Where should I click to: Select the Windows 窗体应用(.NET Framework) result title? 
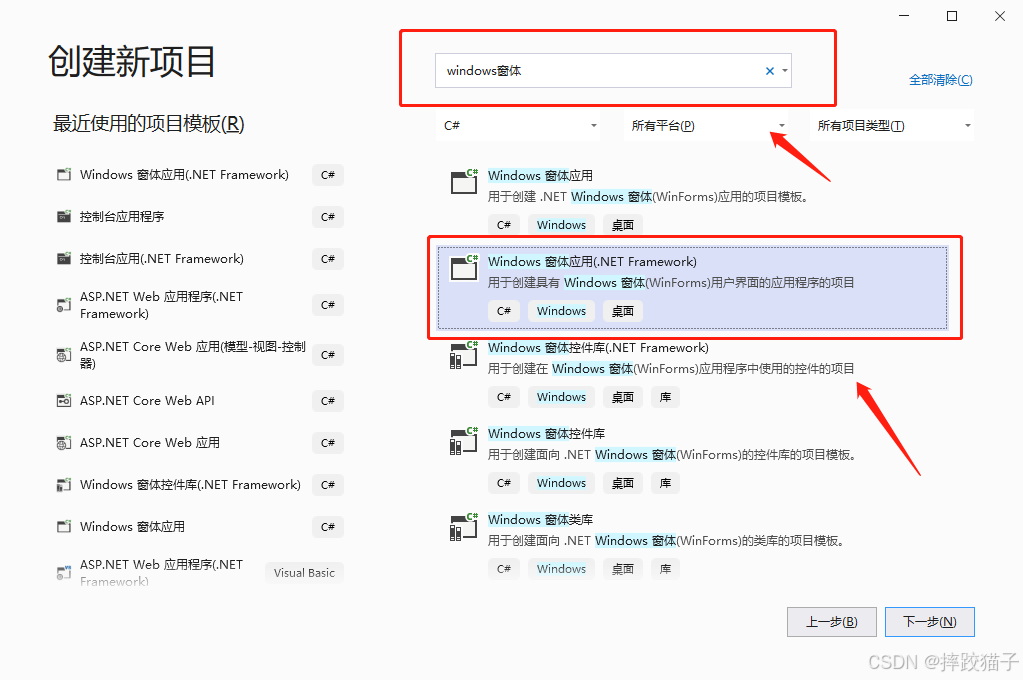point(592,262)
